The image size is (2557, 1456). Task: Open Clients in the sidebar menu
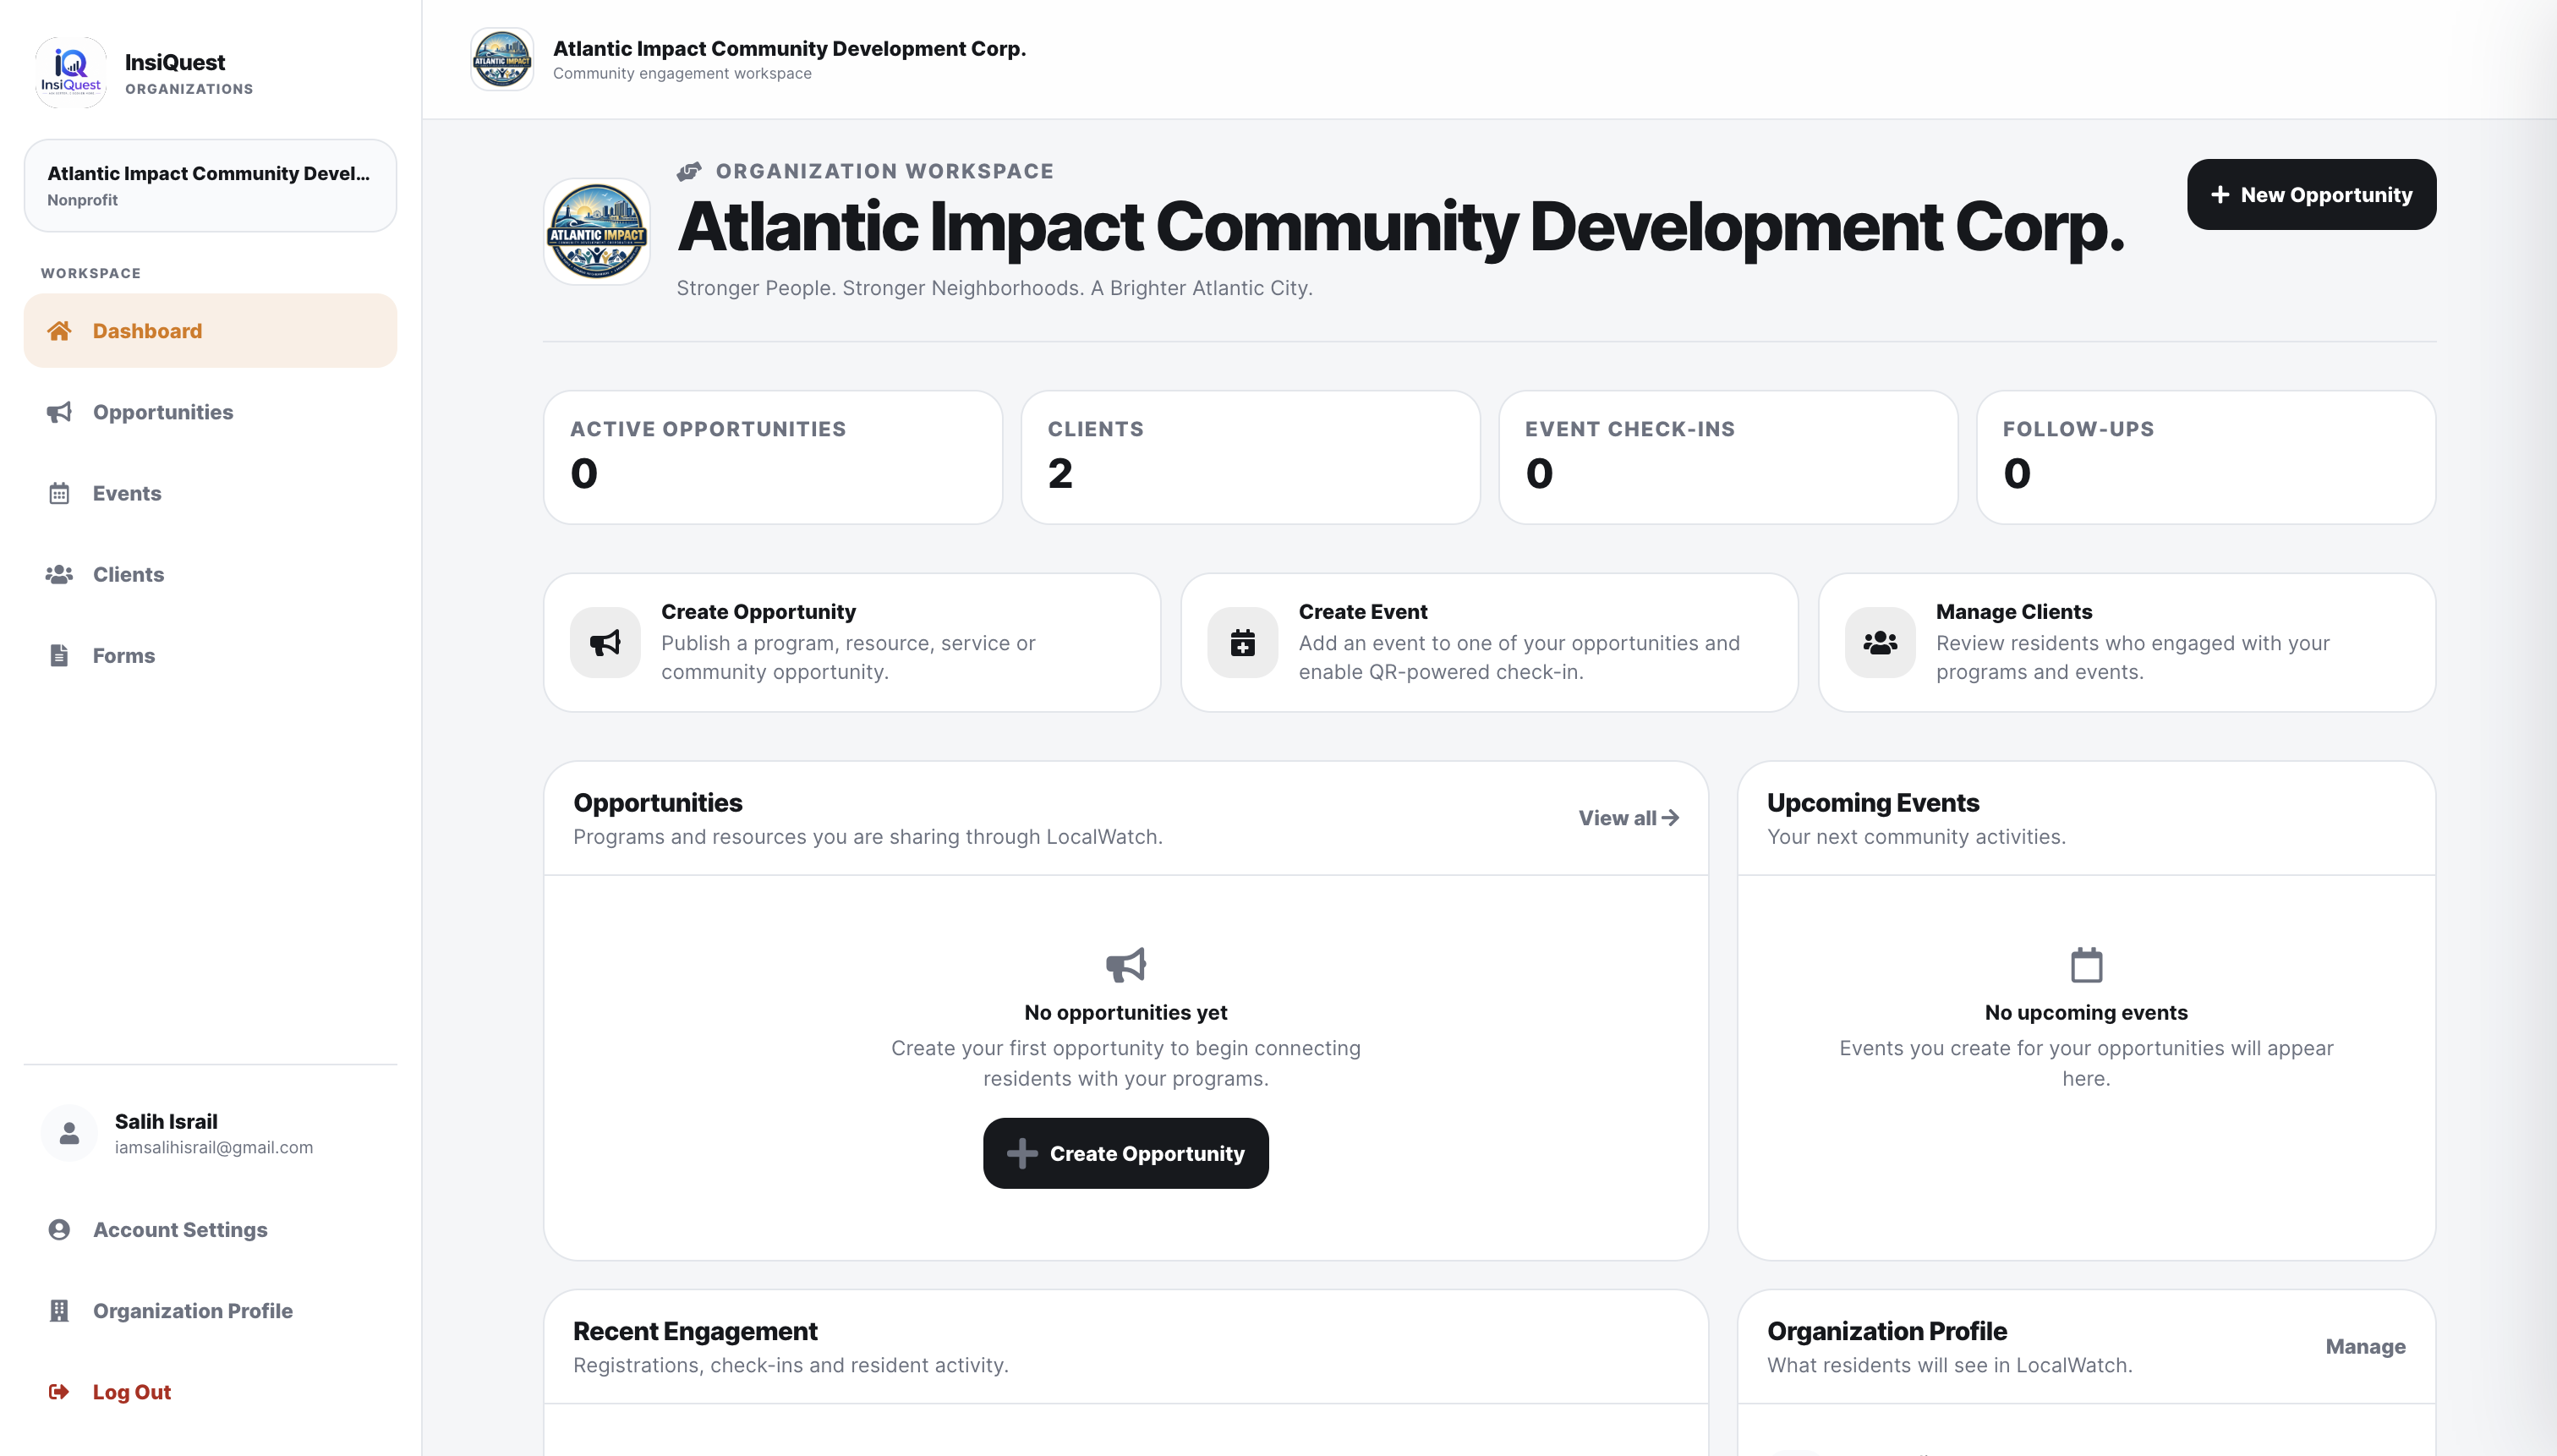[210, 574]
